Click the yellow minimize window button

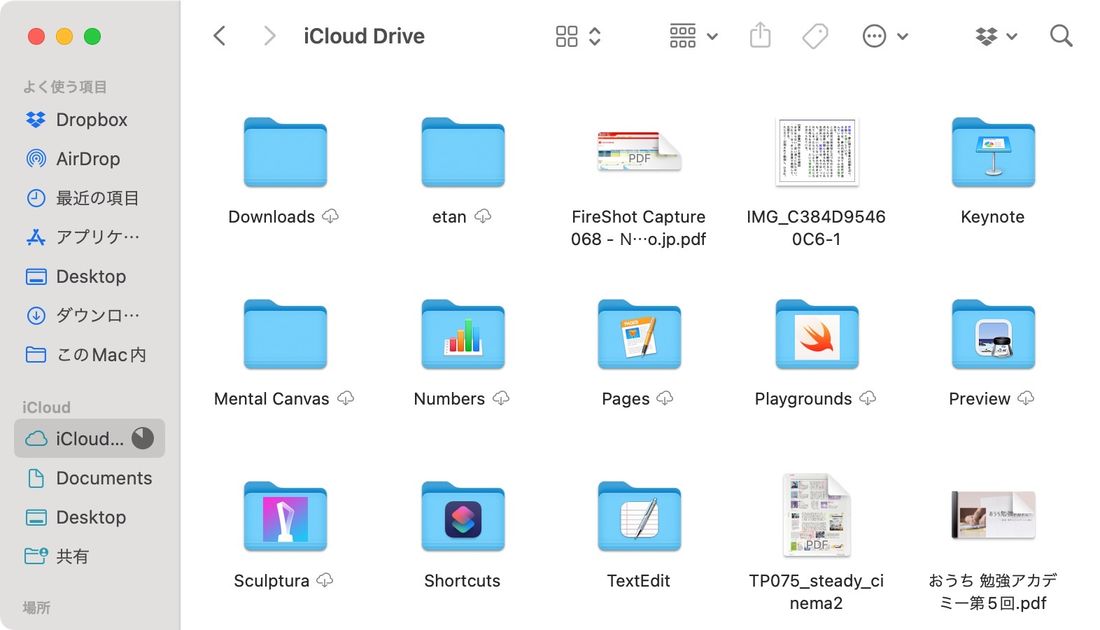pyautogui.click(x=65, y=36)
